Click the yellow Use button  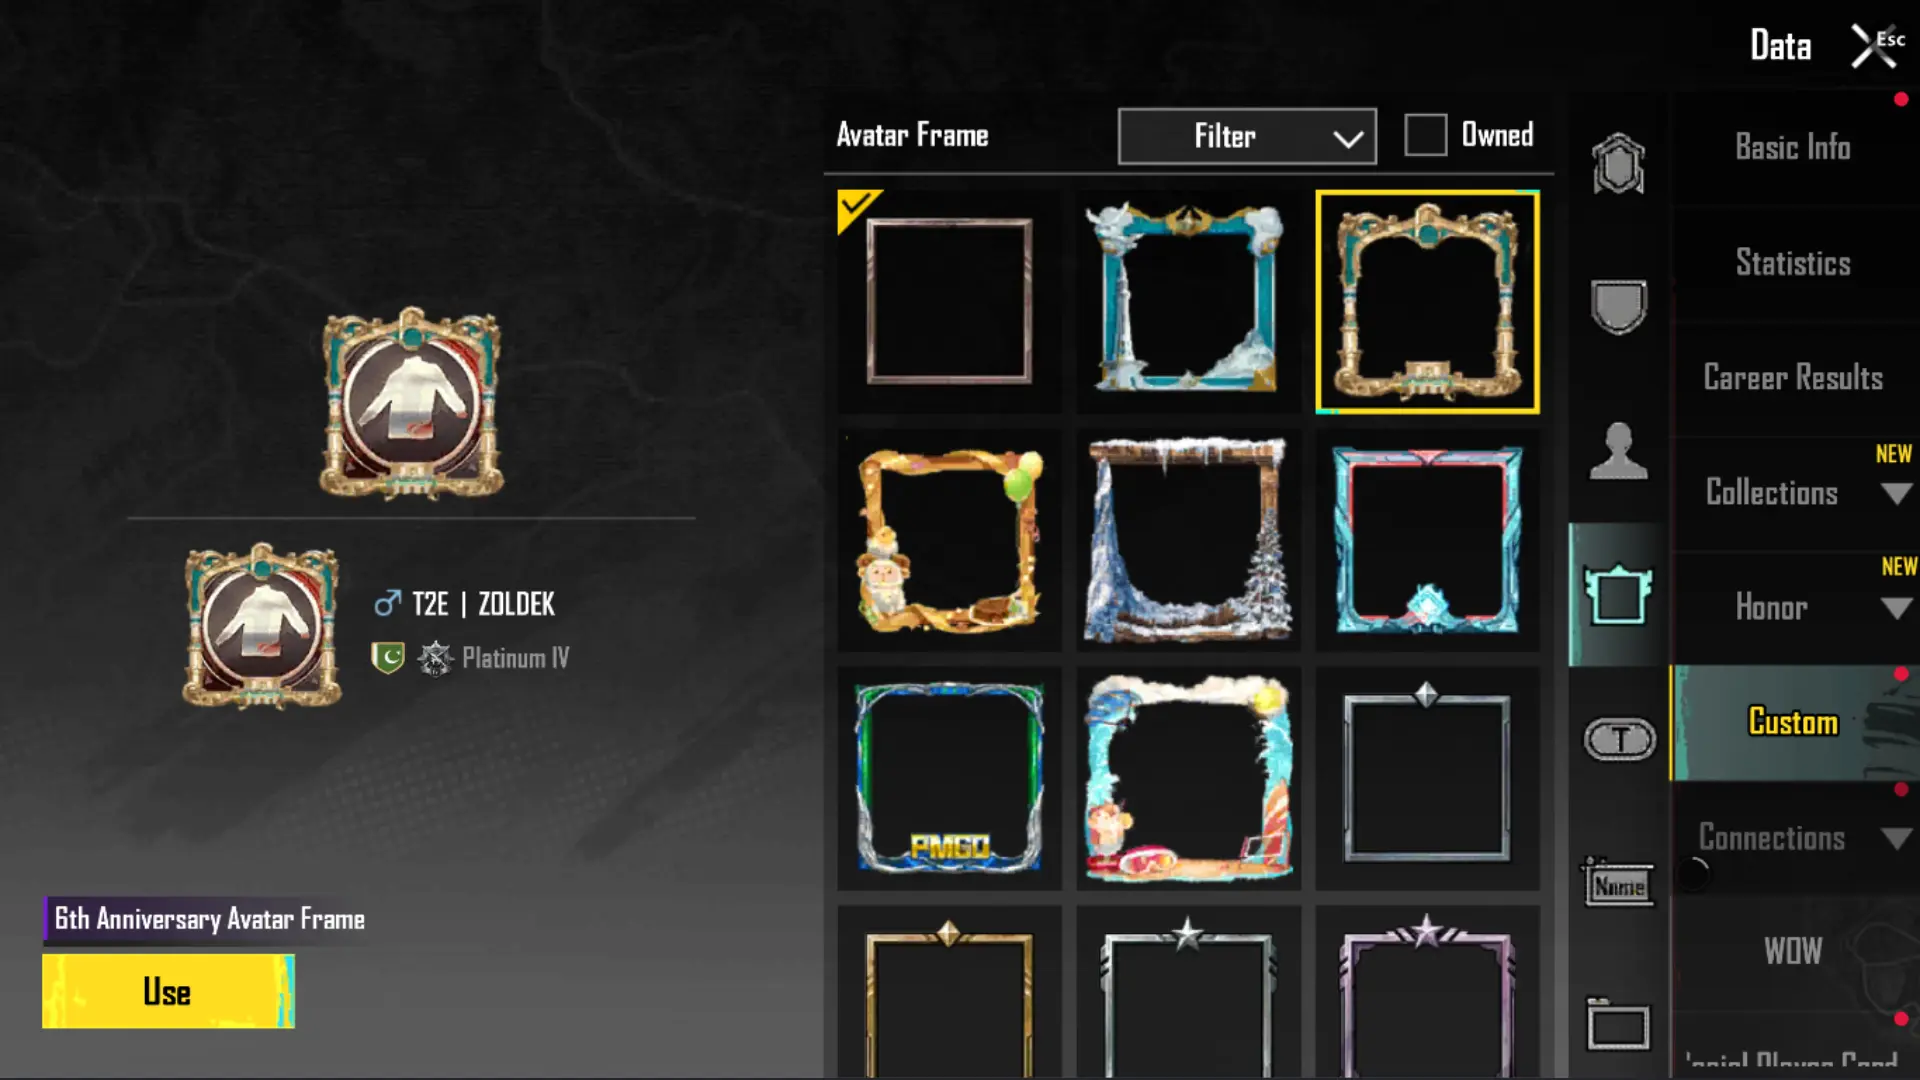168,991
